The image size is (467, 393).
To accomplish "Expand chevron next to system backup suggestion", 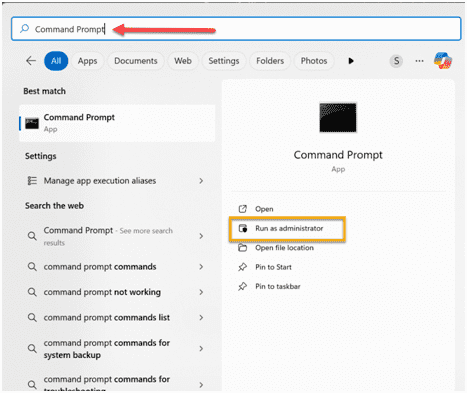I will click(201, 349).
